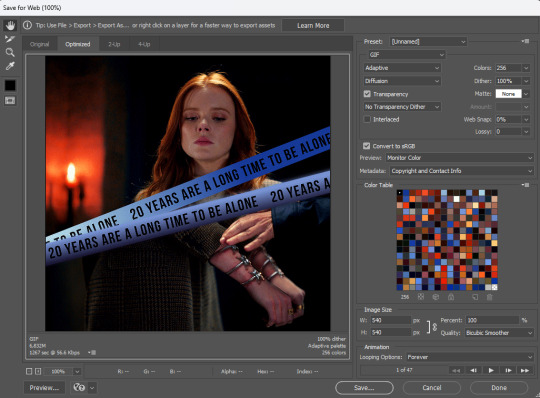Expand the Colors count dropdown arrow
Screen dimensions: 540x398
526,68
